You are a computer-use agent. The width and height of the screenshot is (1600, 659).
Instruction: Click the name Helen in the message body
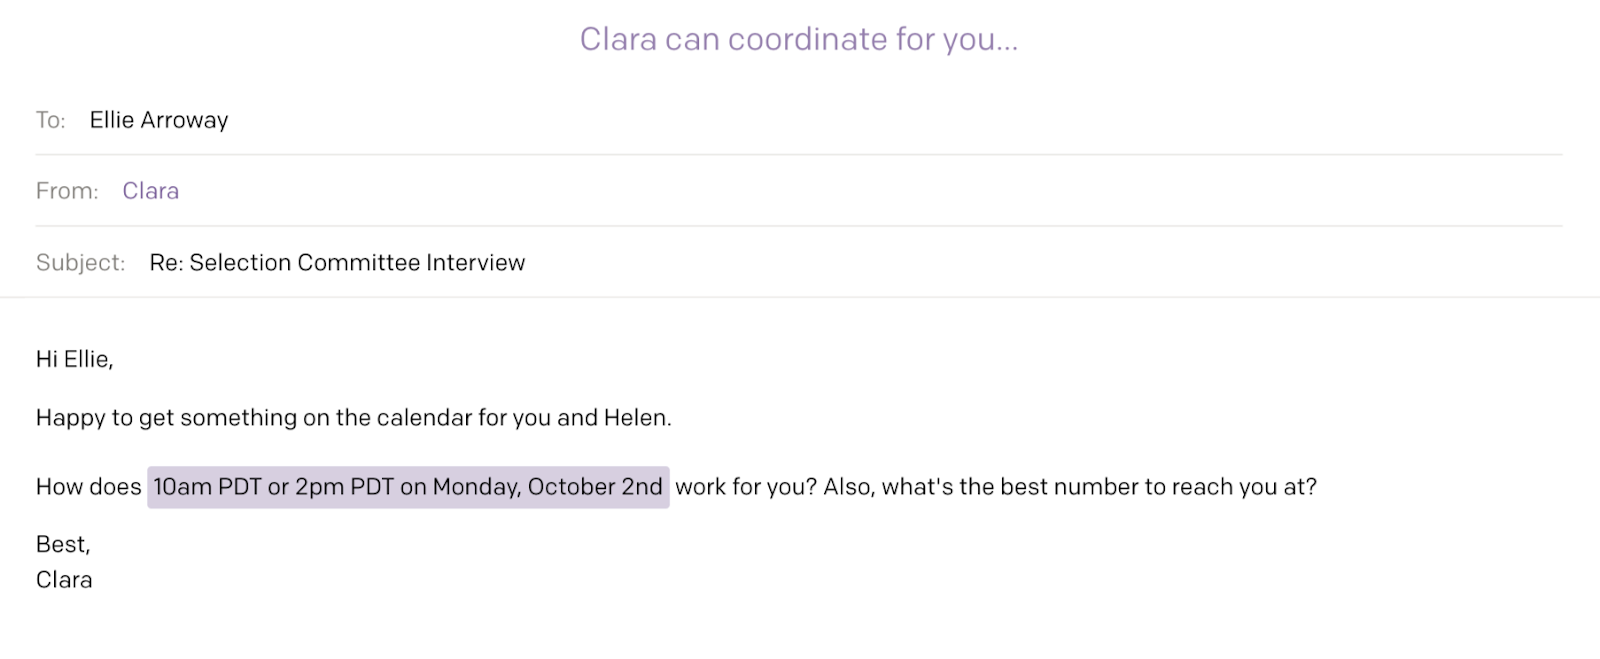(636, 418)
